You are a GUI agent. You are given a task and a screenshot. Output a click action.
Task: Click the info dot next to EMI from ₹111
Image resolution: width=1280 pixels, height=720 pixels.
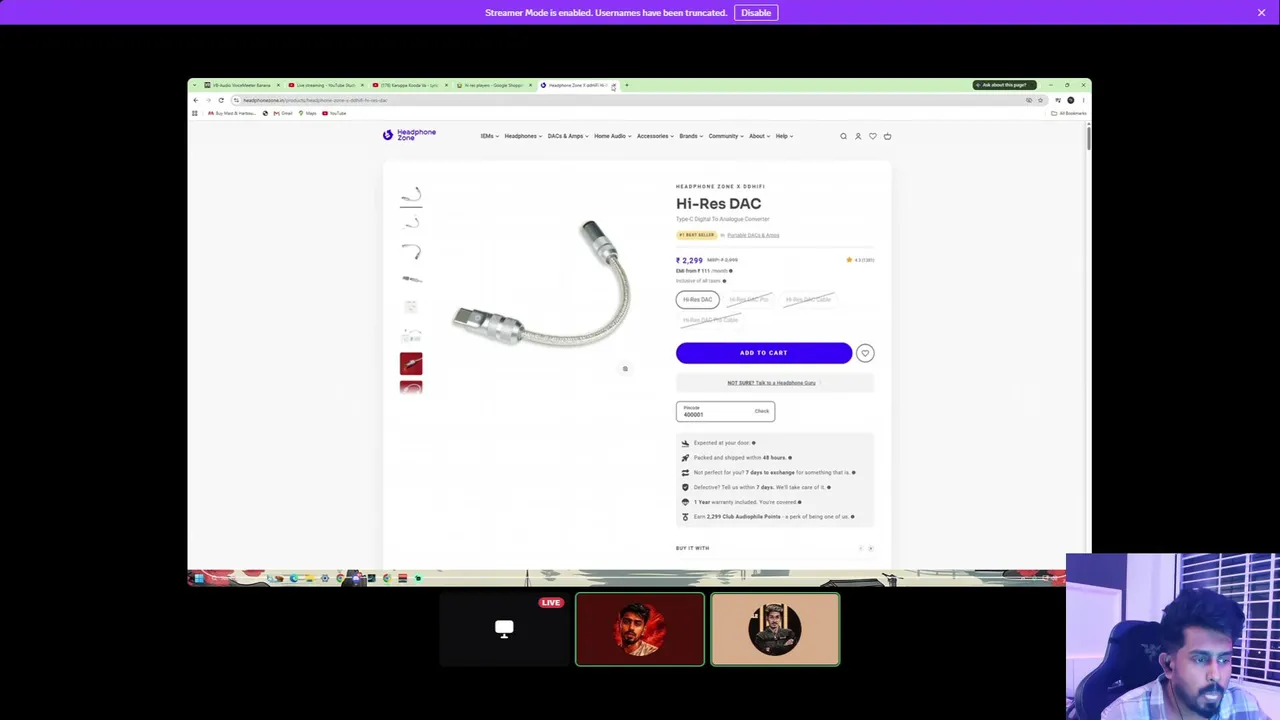coord(731,271)
